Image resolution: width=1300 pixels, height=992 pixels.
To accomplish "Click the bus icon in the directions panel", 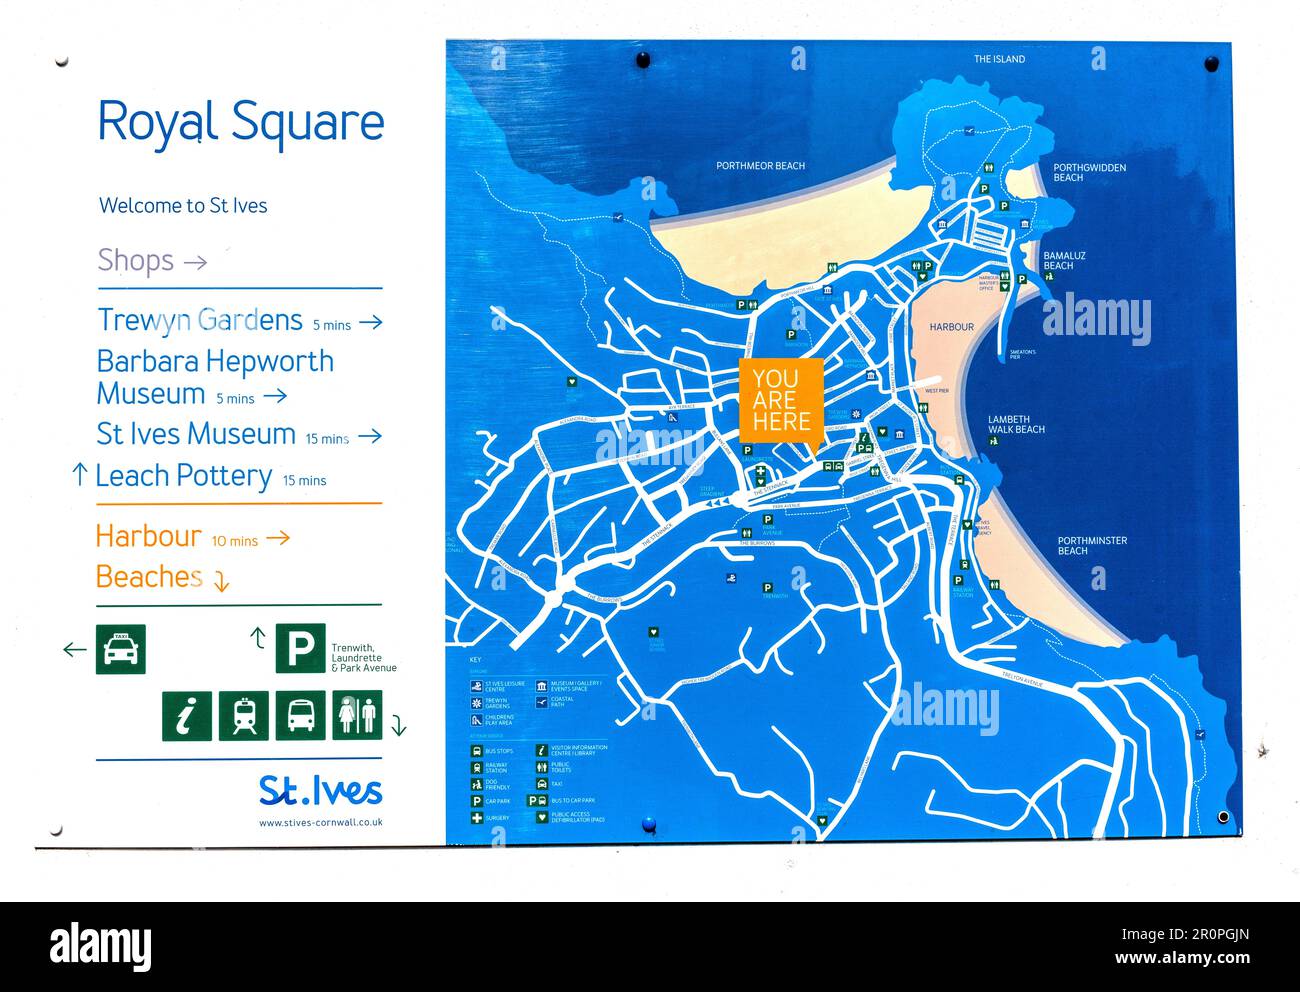I will [x=301, y=716].
